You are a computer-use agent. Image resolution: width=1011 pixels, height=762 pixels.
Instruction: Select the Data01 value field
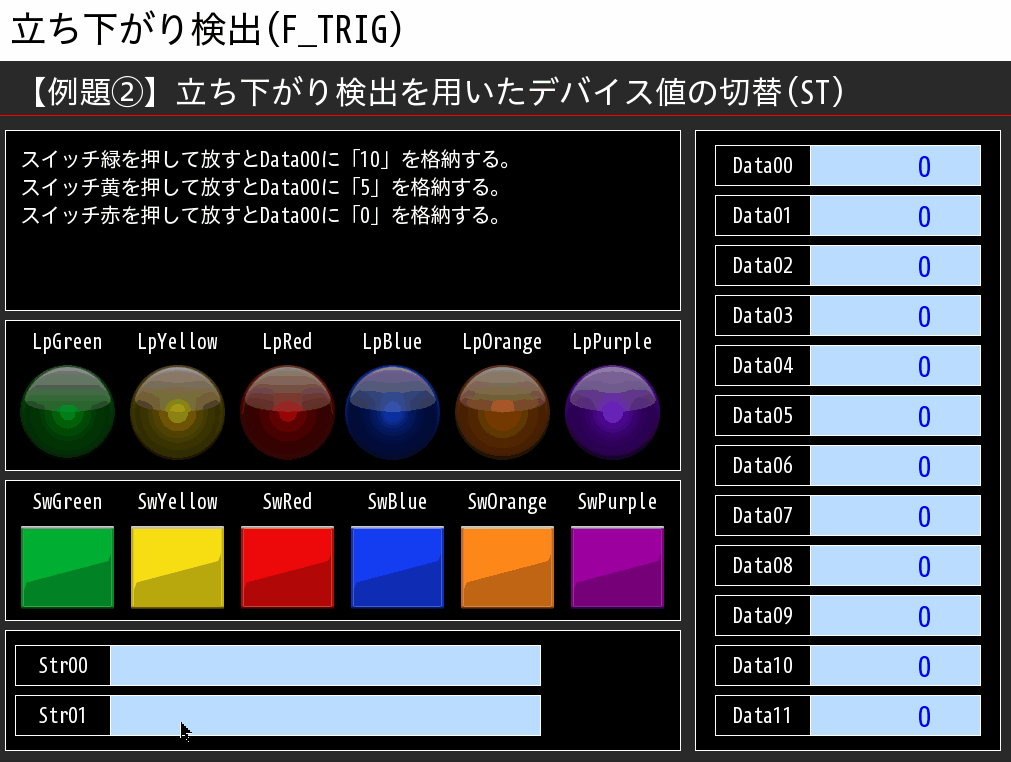click(895, 215)
